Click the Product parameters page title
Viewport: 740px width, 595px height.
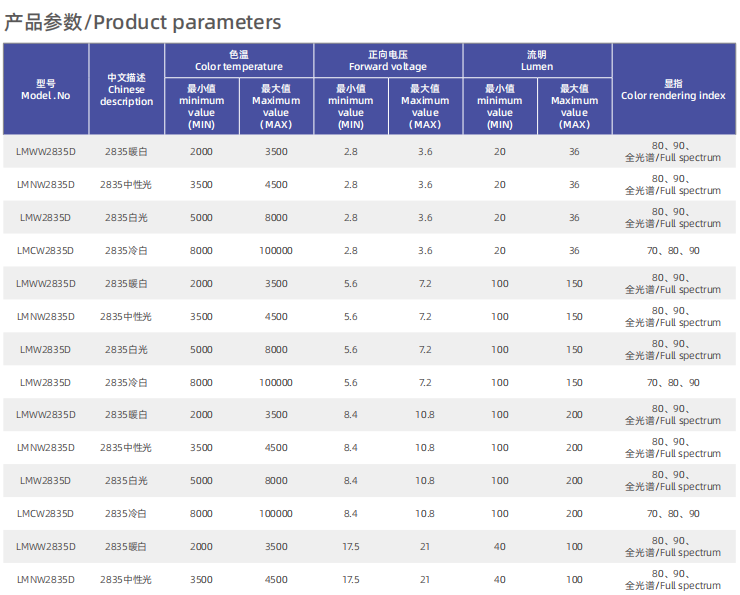[x=143, y=22]
